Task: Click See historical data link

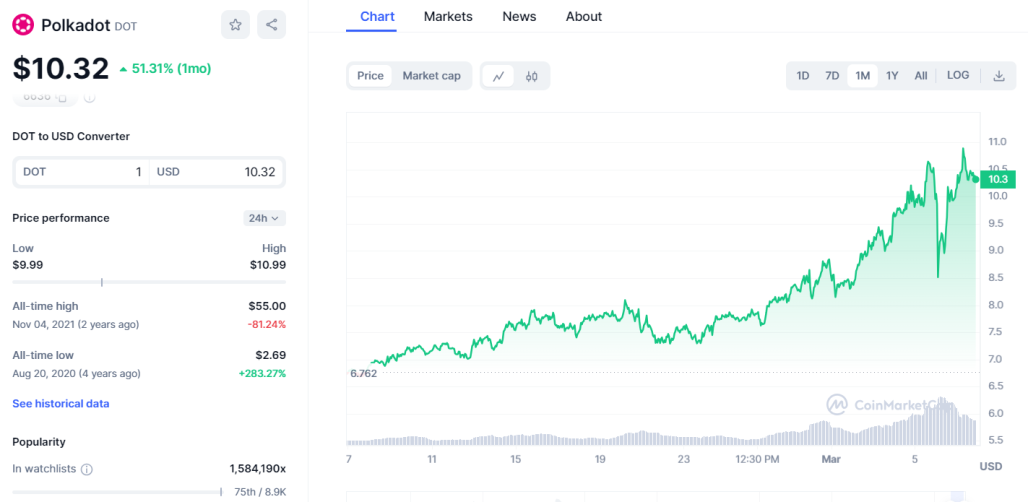Action: (x=61, y=404)
